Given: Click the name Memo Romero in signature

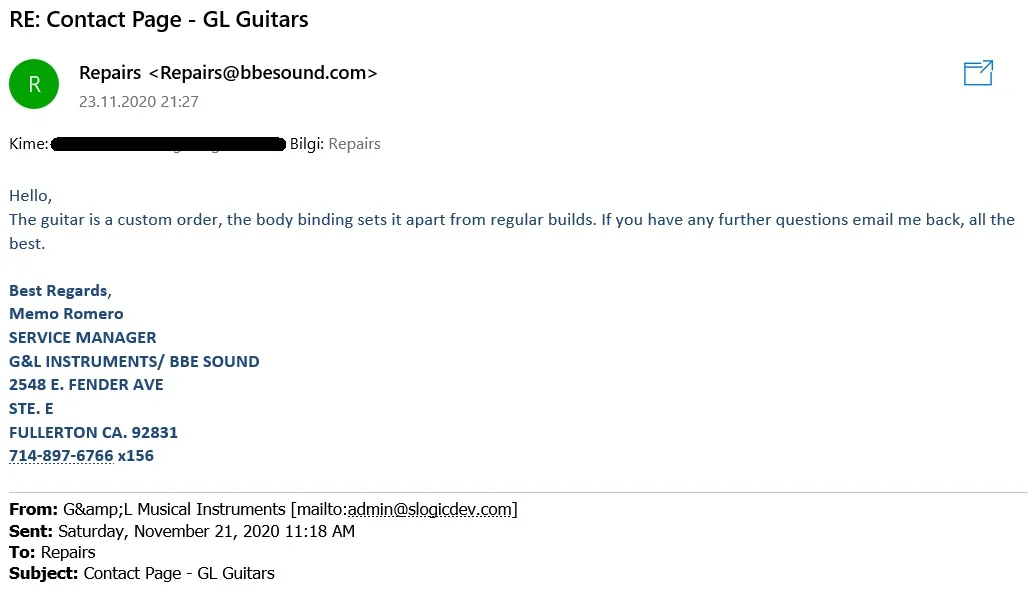Looking at the screenshot, I should click(66, 314).
